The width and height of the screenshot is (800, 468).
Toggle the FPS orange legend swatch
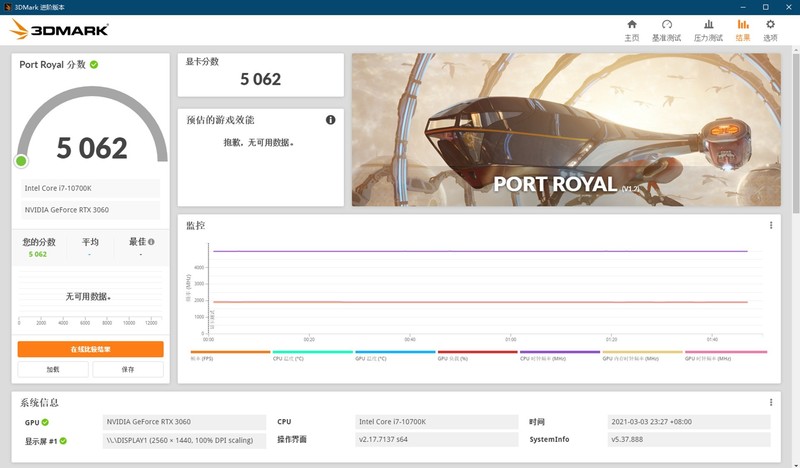pyautogui.click(x=230, y=352)
